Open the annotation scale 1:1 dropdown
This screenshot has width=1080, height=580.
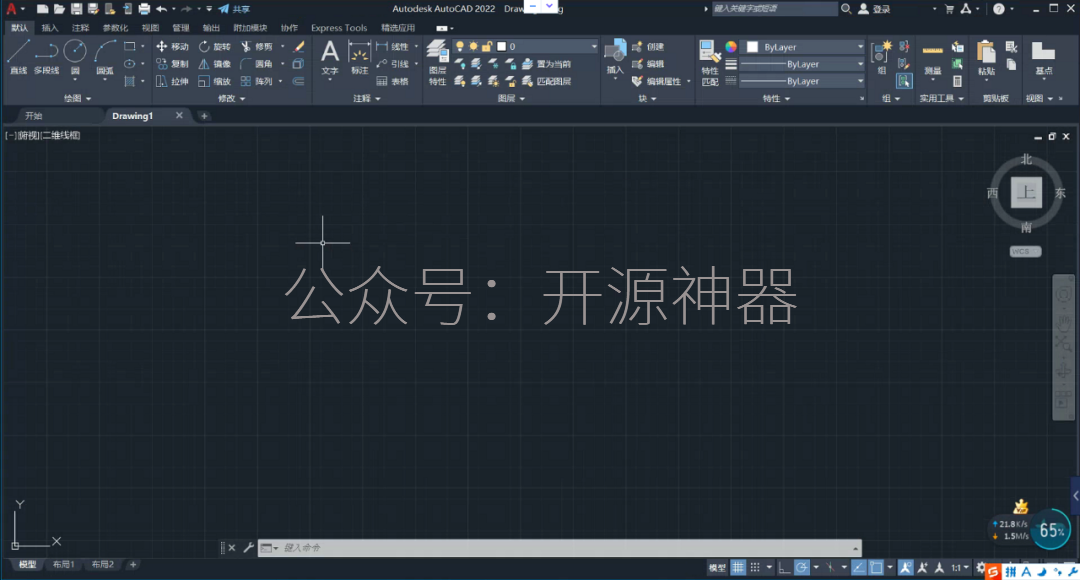(x=959, y=568)
